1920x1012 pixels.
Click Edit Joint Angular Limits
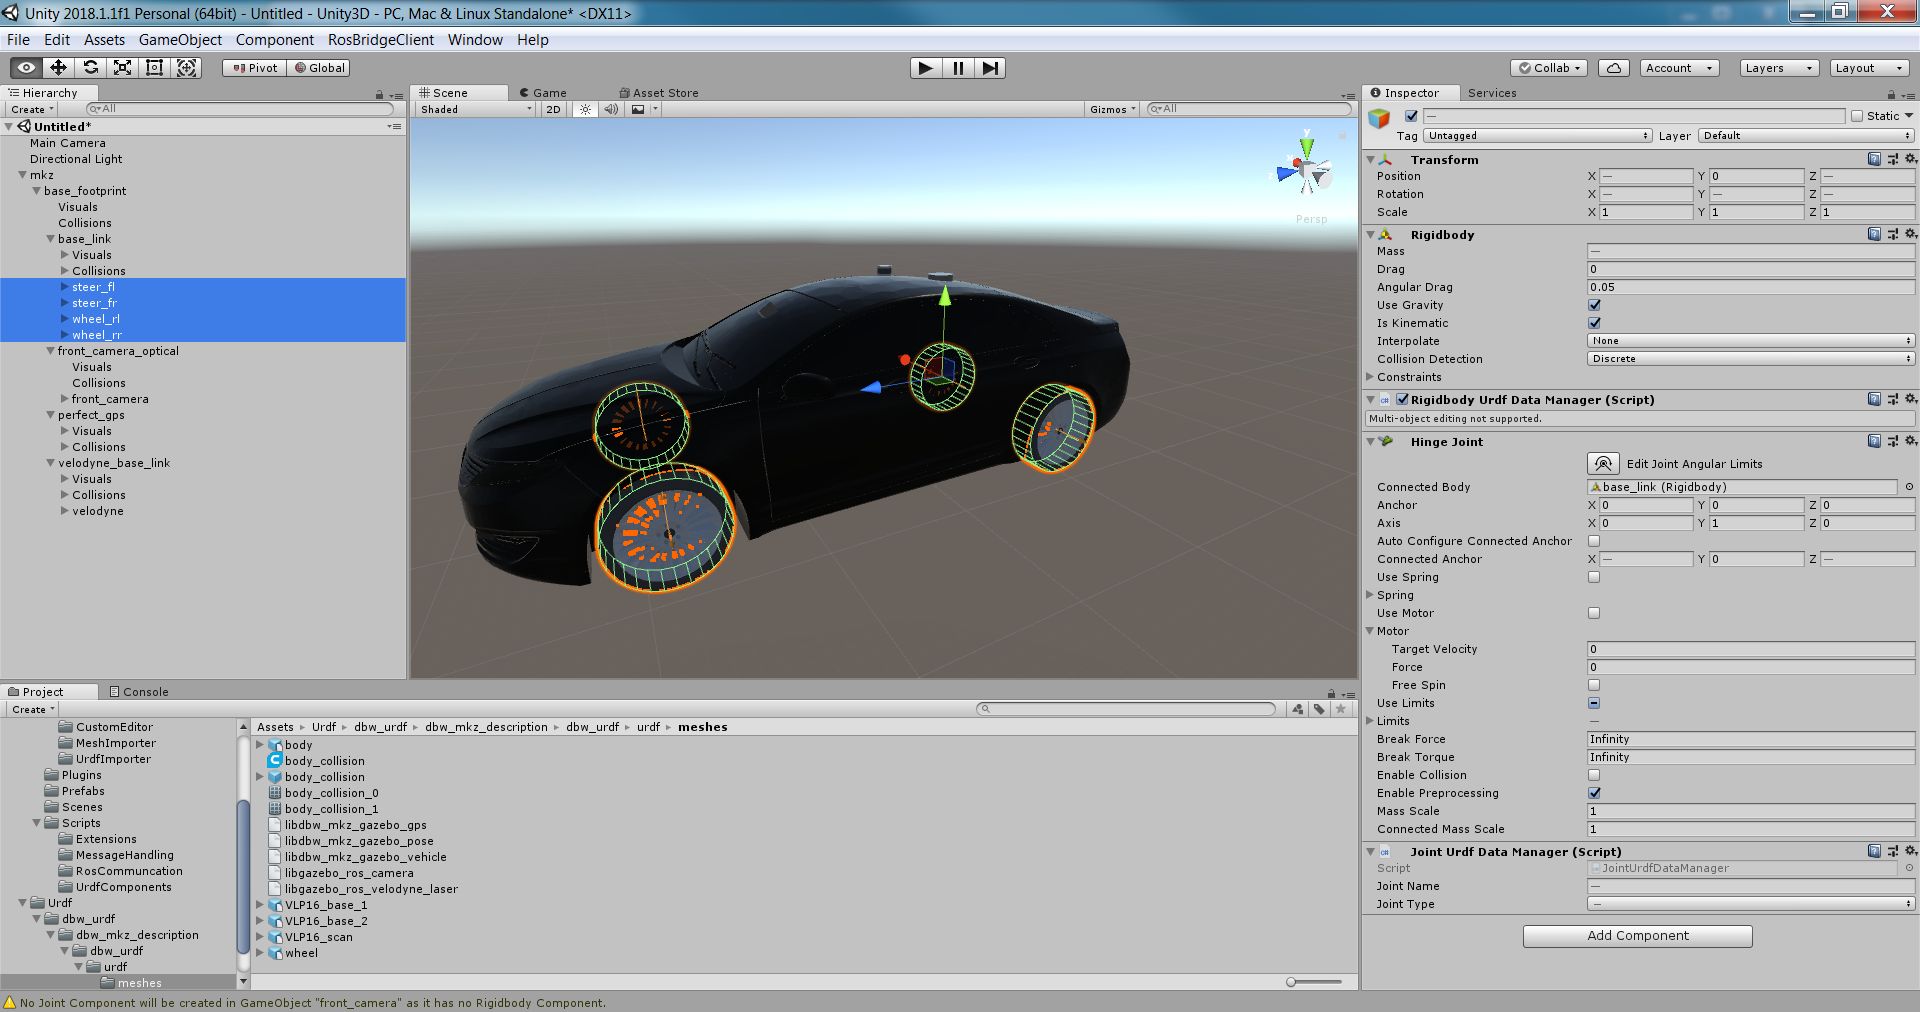(x=1603, y=463)
